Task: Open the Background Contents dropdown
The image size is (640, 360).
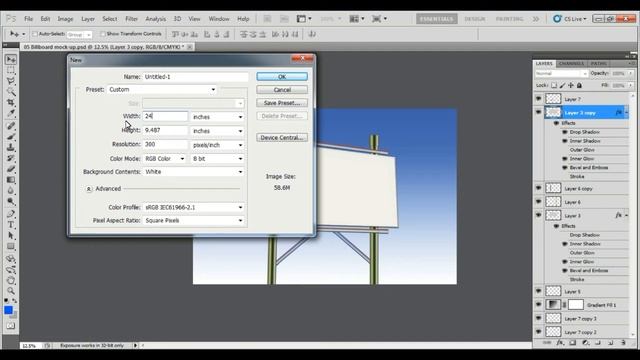Action: click(194, 172)
